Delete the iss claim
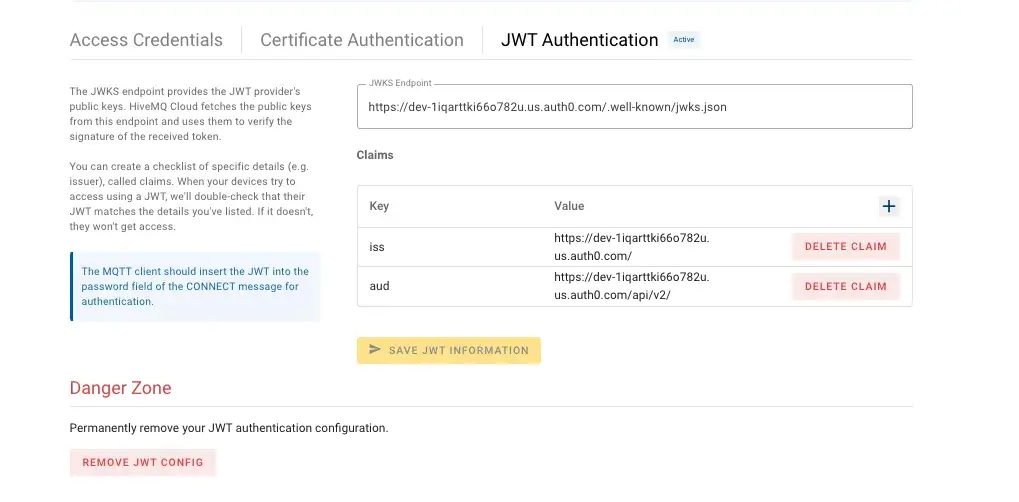Image resolution: width=1019 pixels, height=502 pixels. pyautogui.click(x=845, y=247)
